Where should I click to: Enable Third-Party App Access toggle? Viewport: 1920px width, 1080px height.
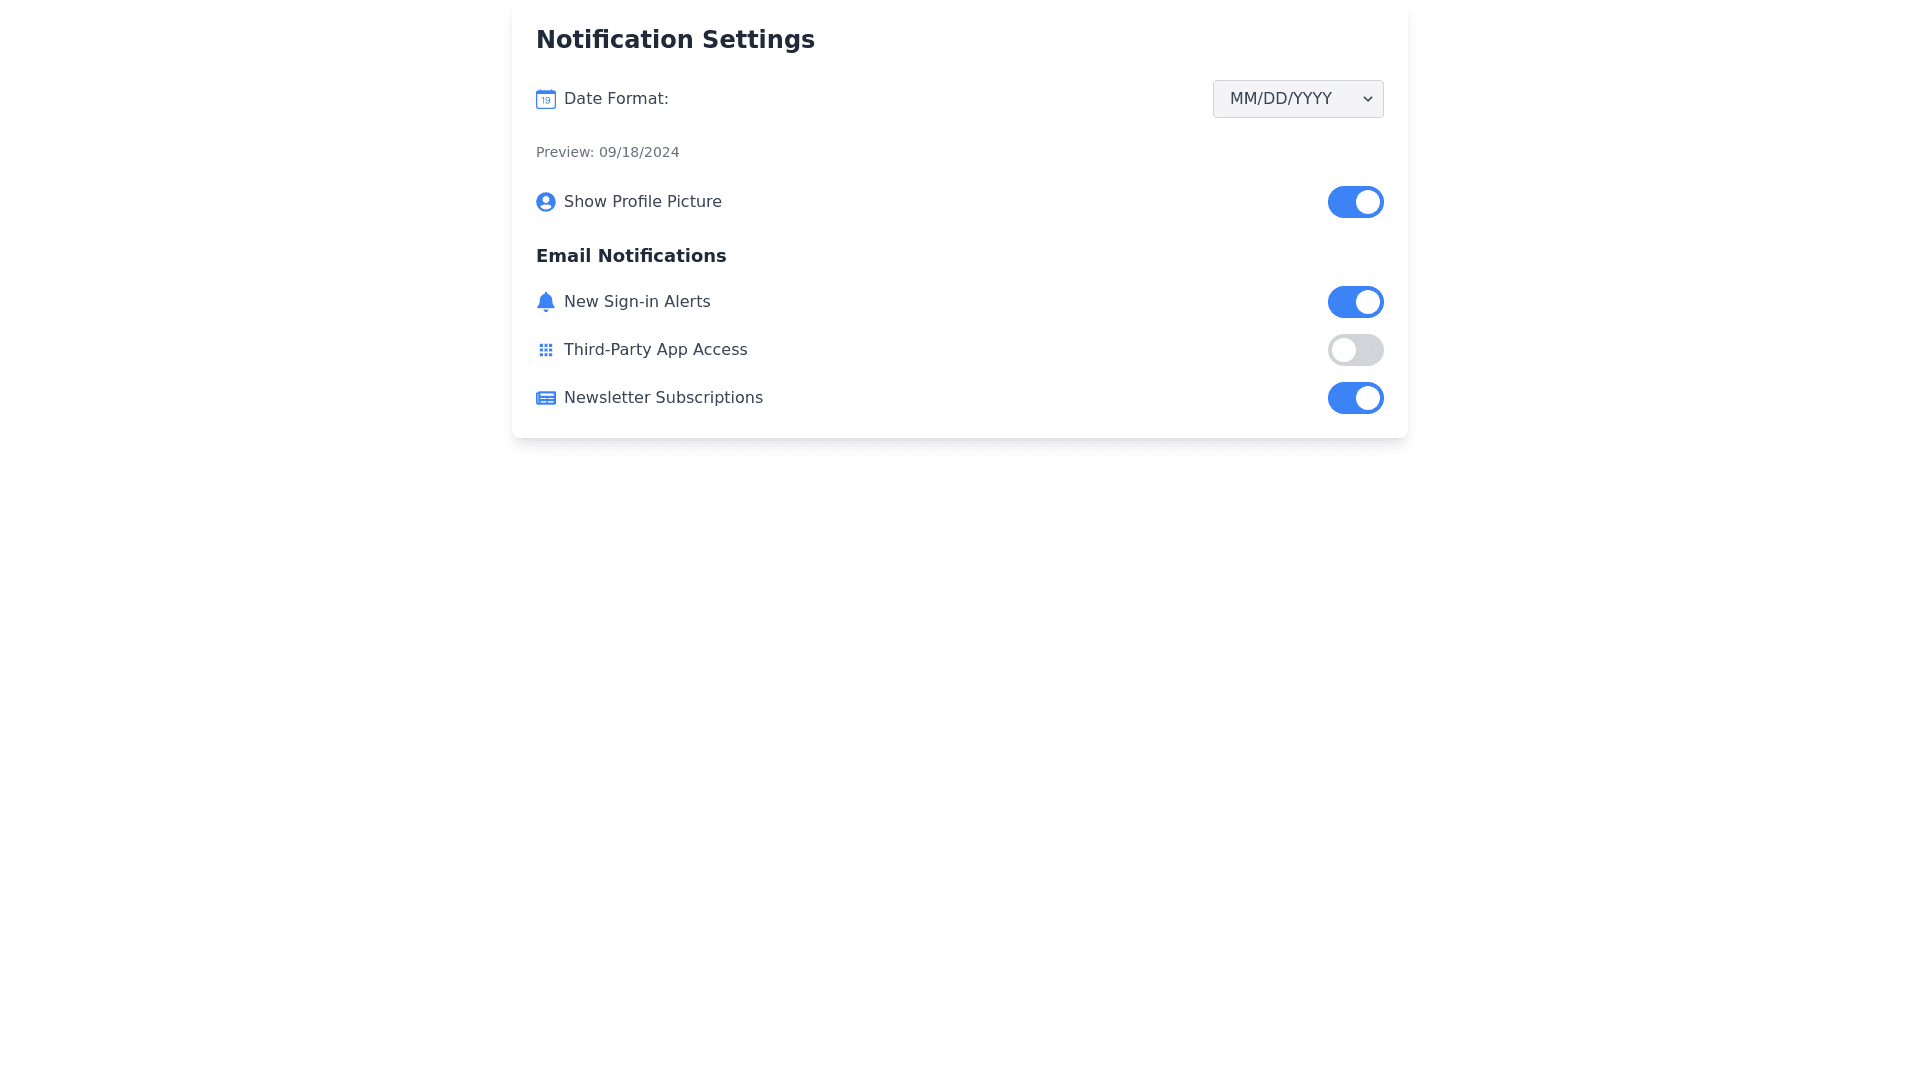1355,350
